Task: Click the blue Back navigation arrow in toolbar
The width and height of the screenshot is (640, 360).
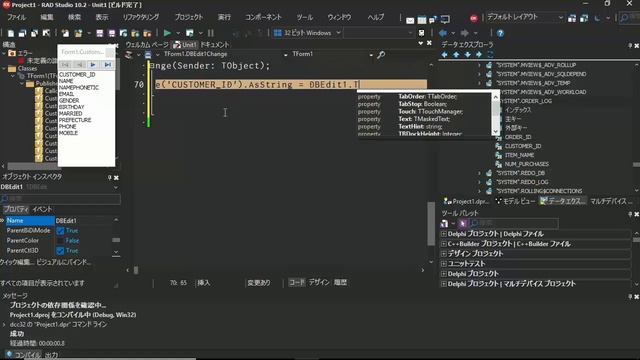Action: point(443,33)
